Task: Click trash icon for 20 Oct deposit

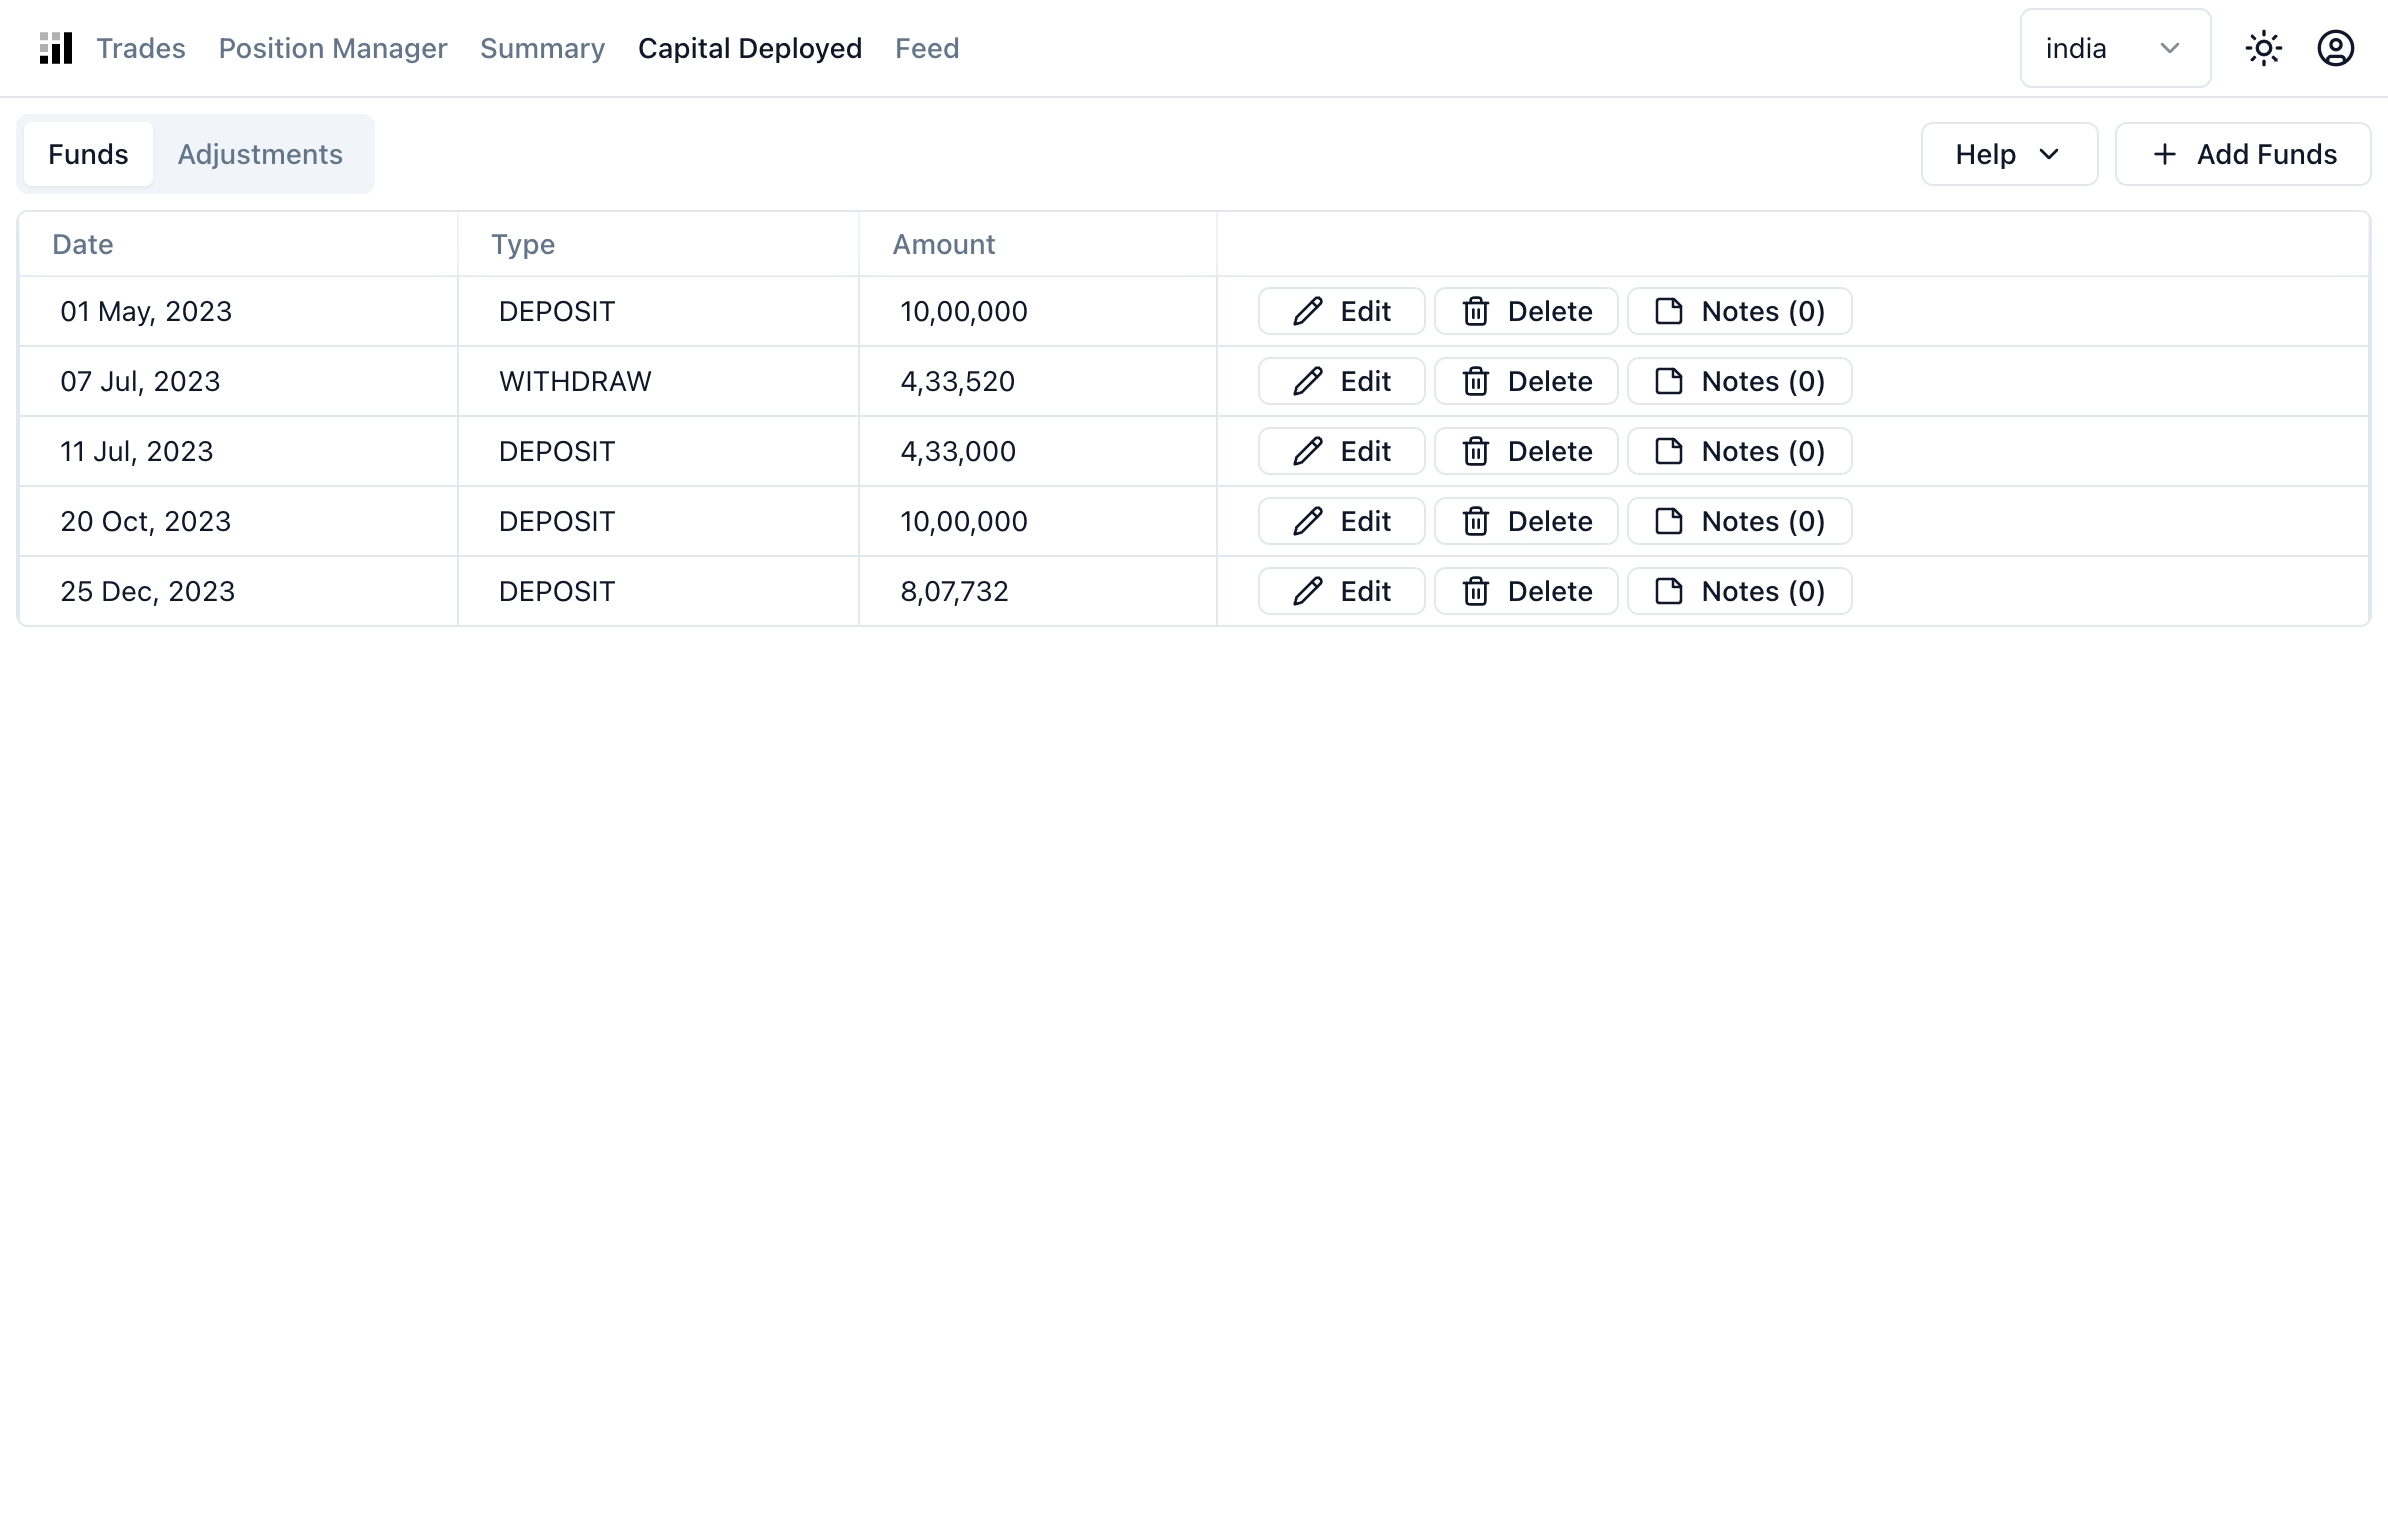Action: tap(1476, 521)
